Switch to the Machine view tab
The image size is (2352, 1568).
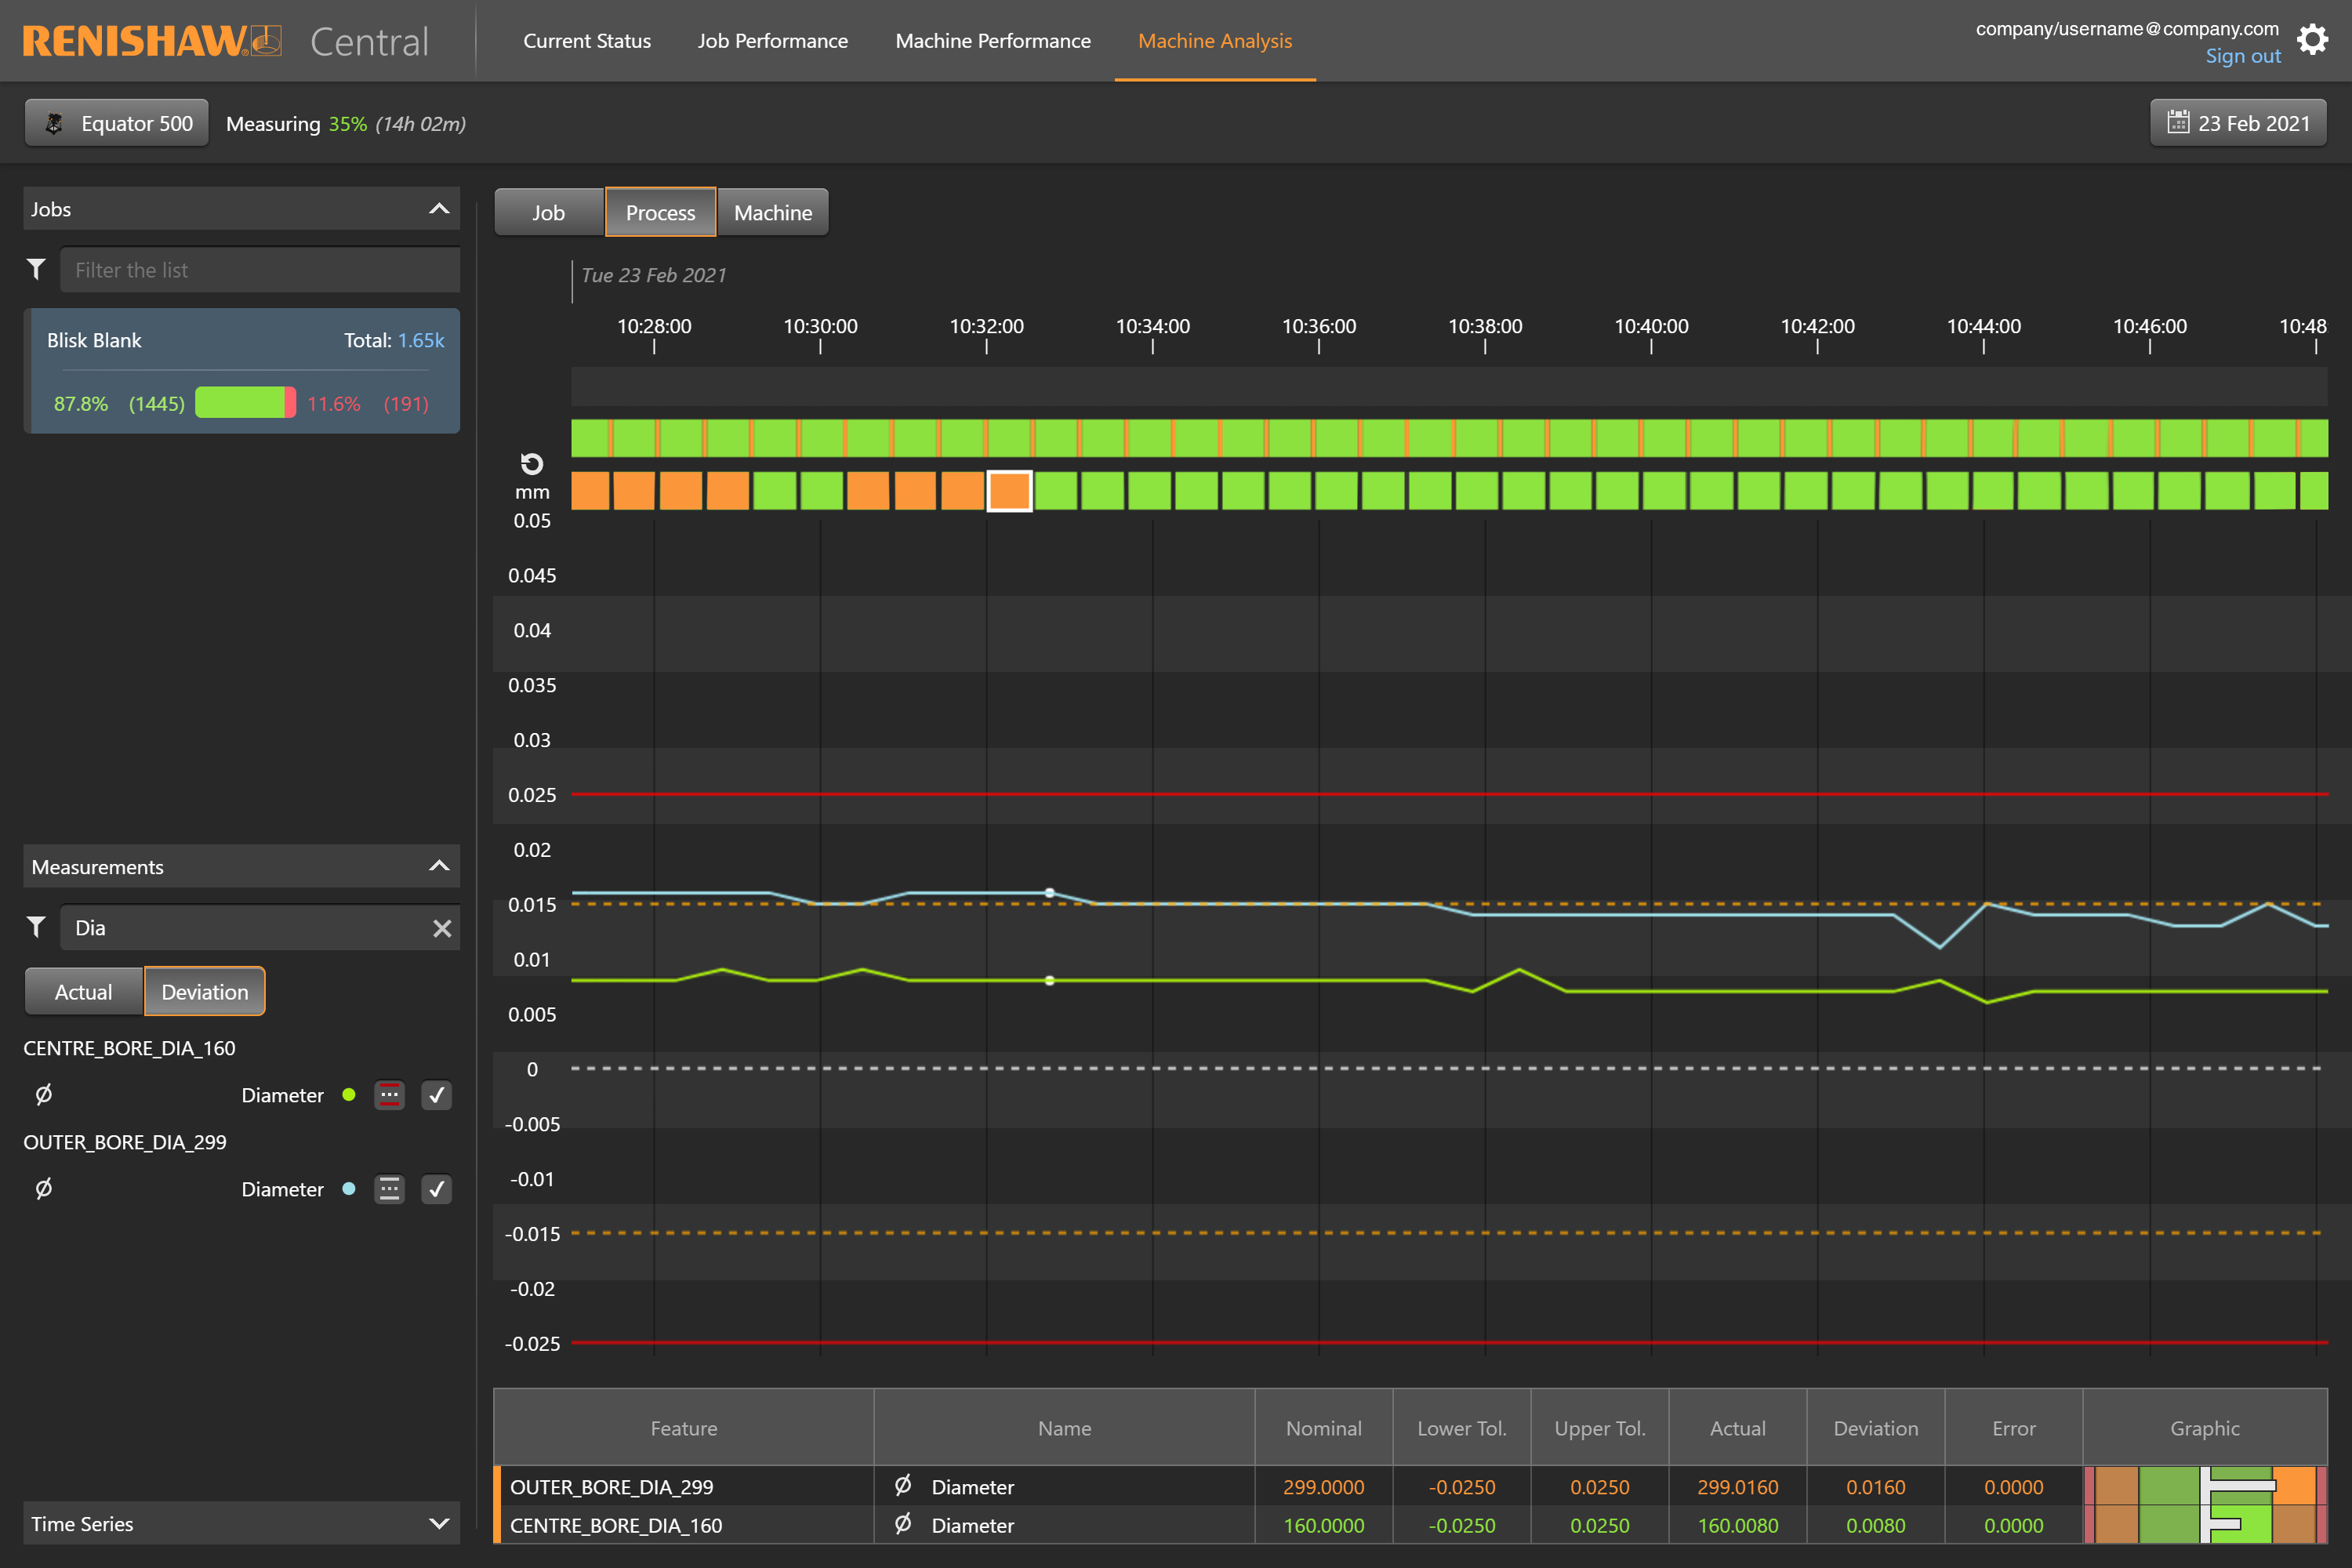click(x=773, y=213)
